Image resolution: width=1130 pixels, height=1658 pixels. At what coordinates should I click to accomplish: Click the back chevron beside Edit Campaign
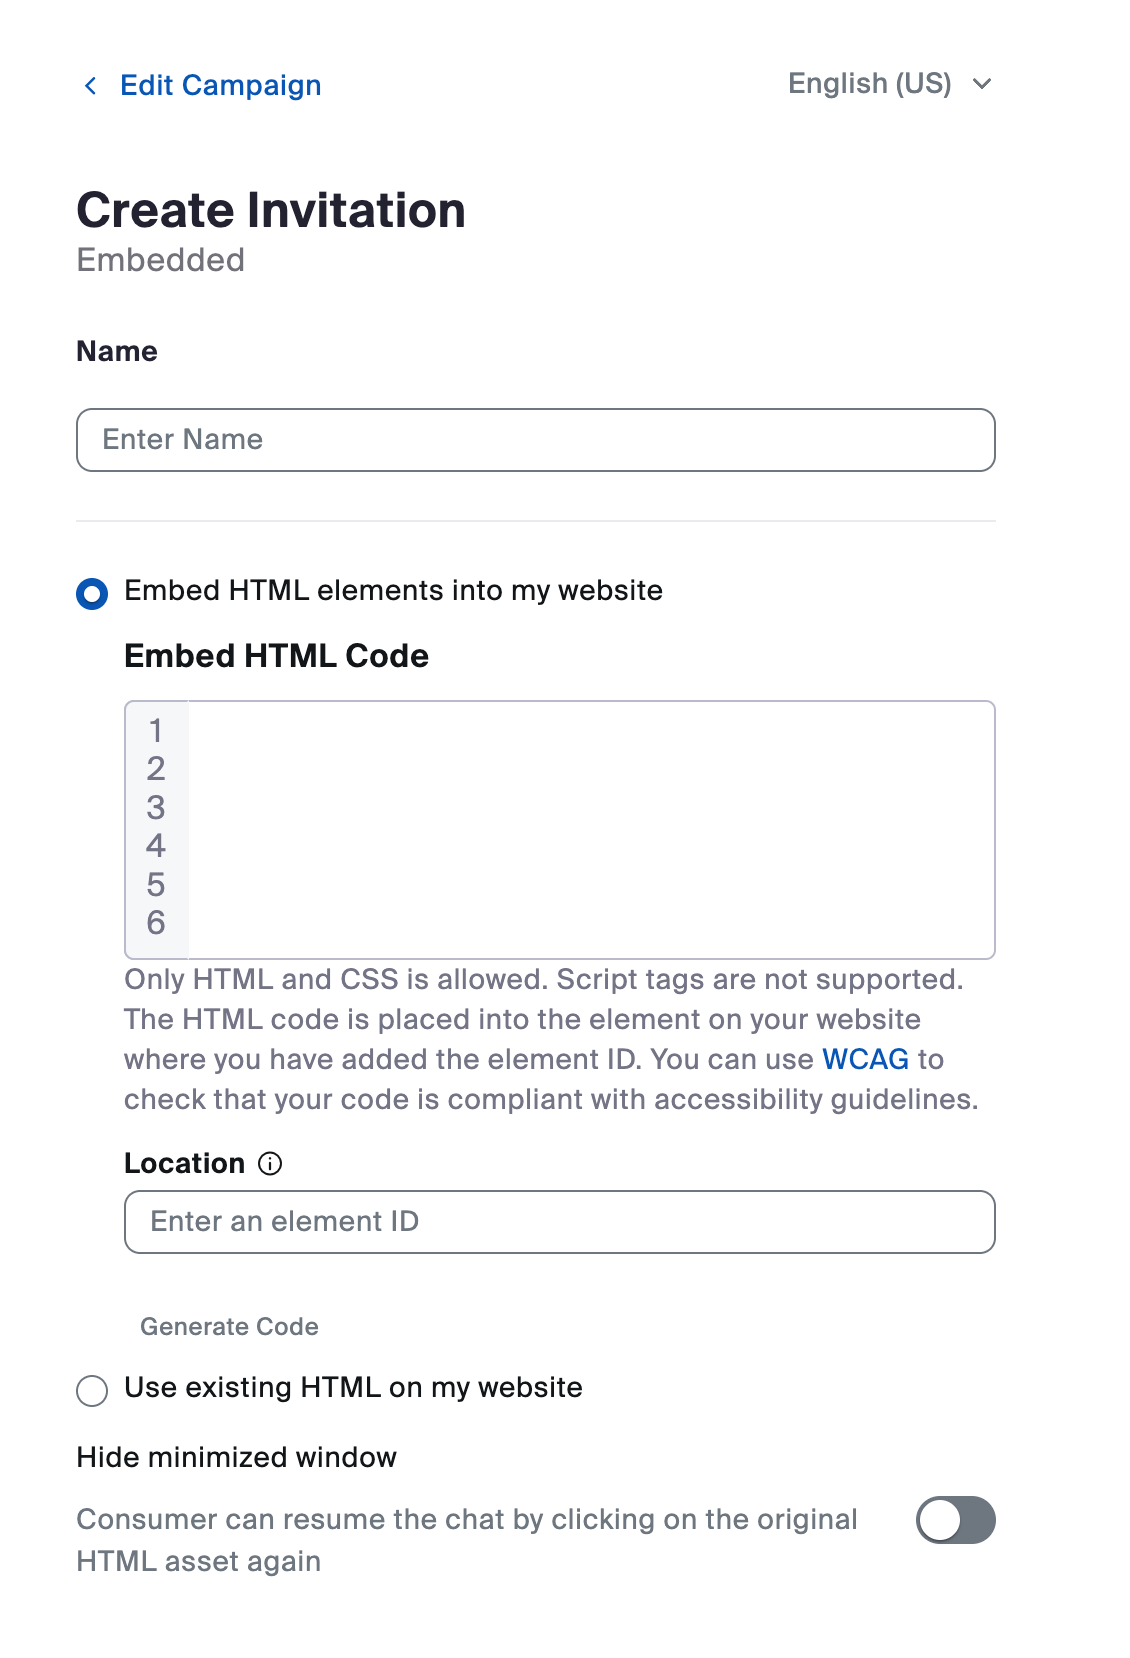91,85
